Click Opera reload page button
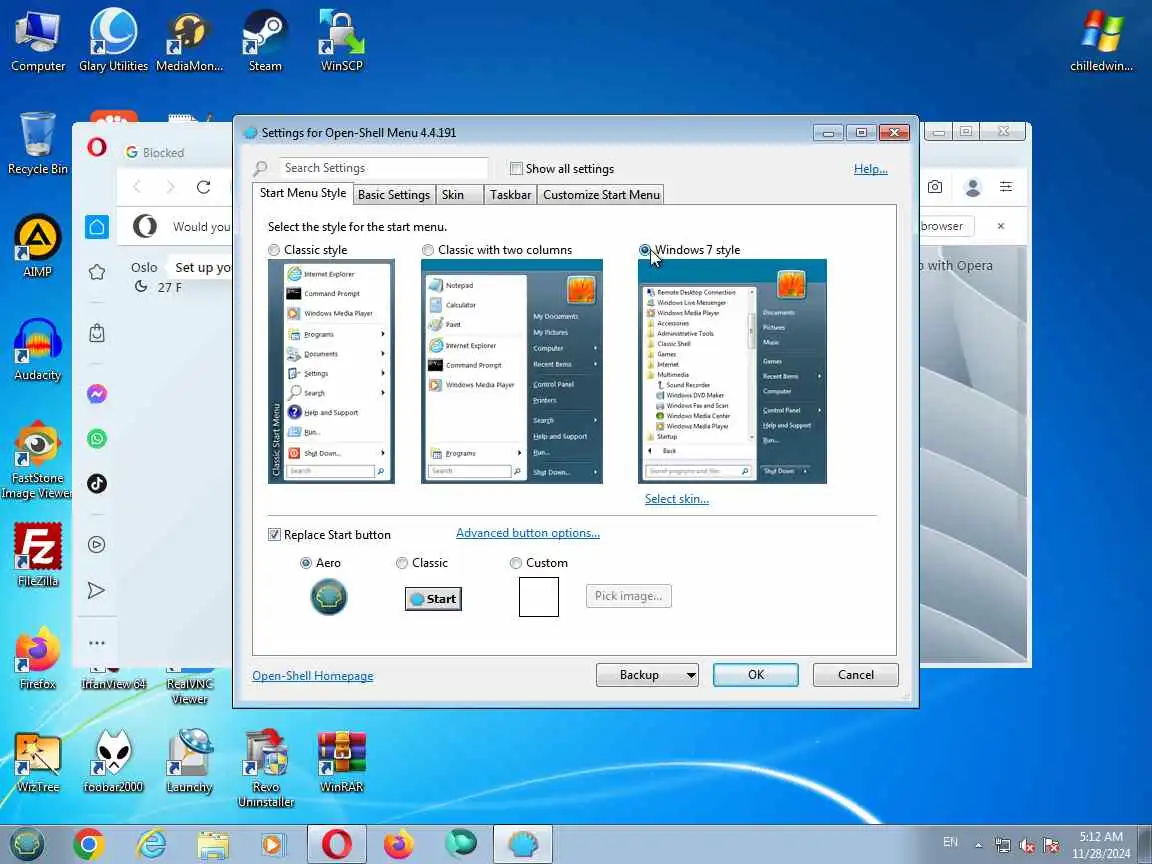The width and height of the screenshot is (1152, 864). coord(204,187)
